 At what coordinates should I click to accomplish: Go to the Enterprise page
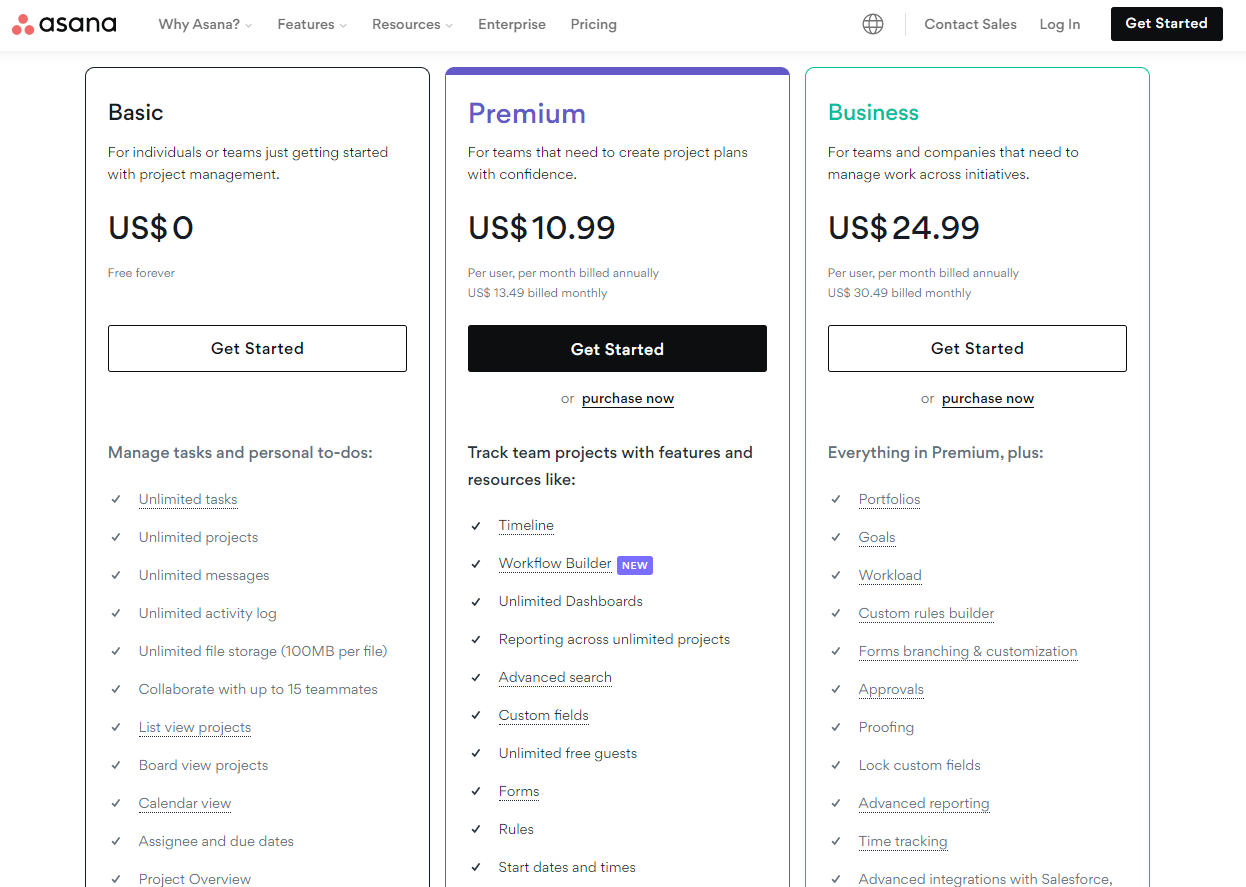pyautogui.click(x=512, y=24)
